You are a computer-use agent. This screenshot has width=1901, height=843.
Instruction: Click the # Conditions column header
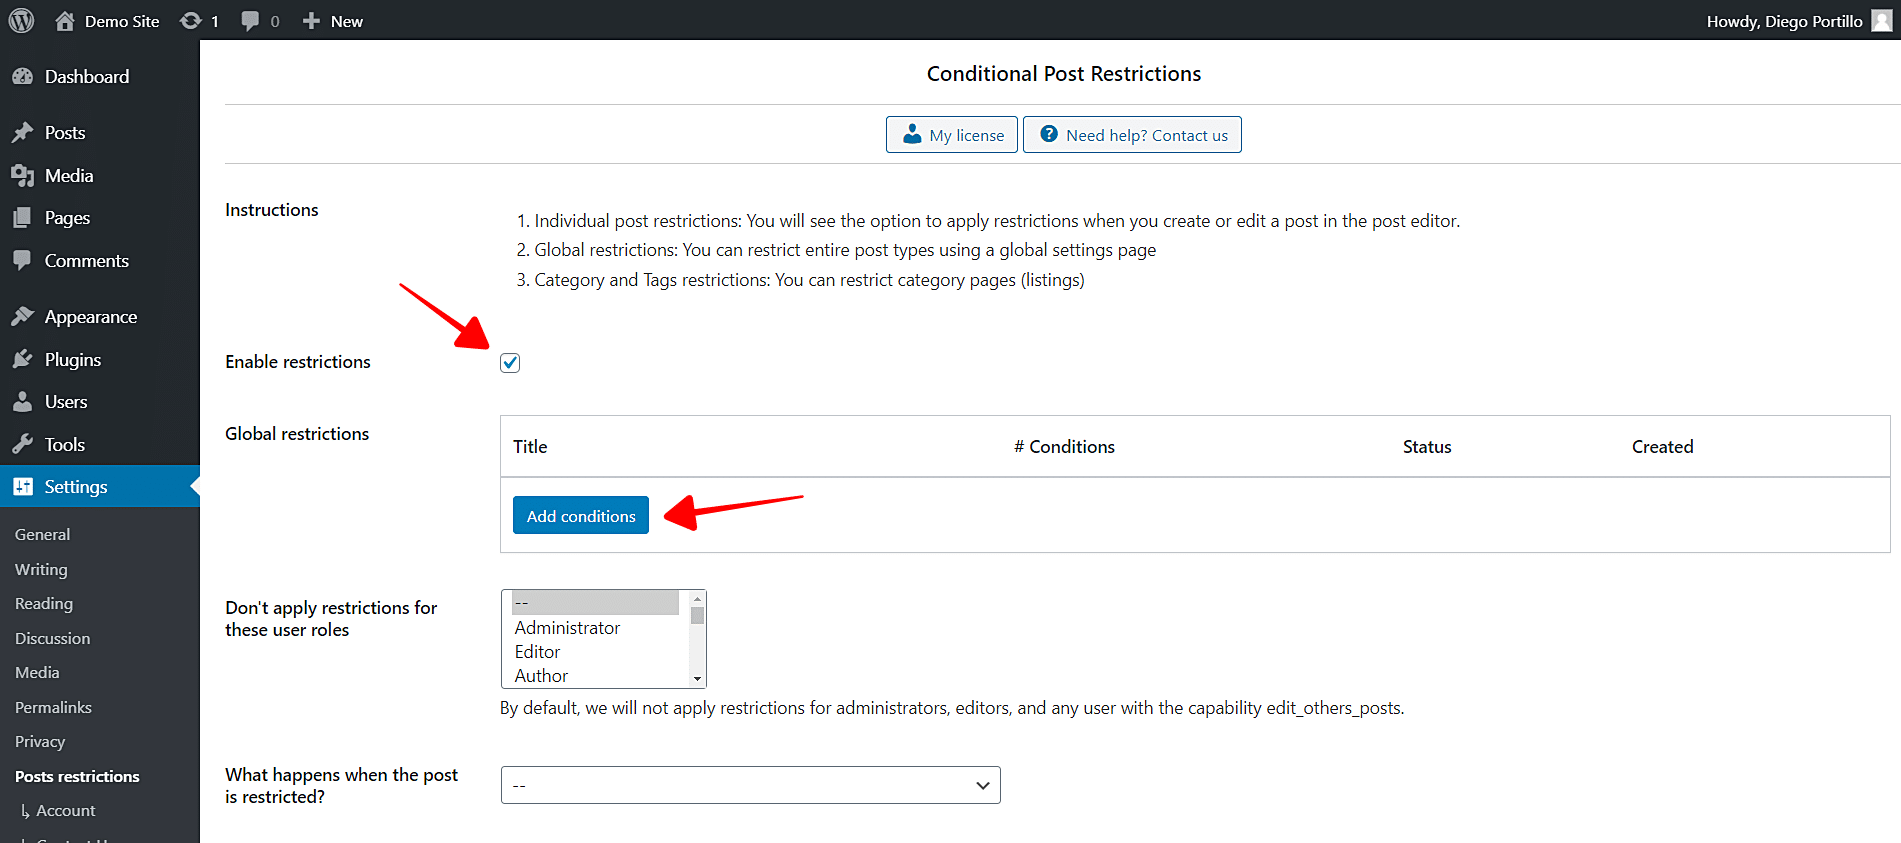click(1064, 447)
